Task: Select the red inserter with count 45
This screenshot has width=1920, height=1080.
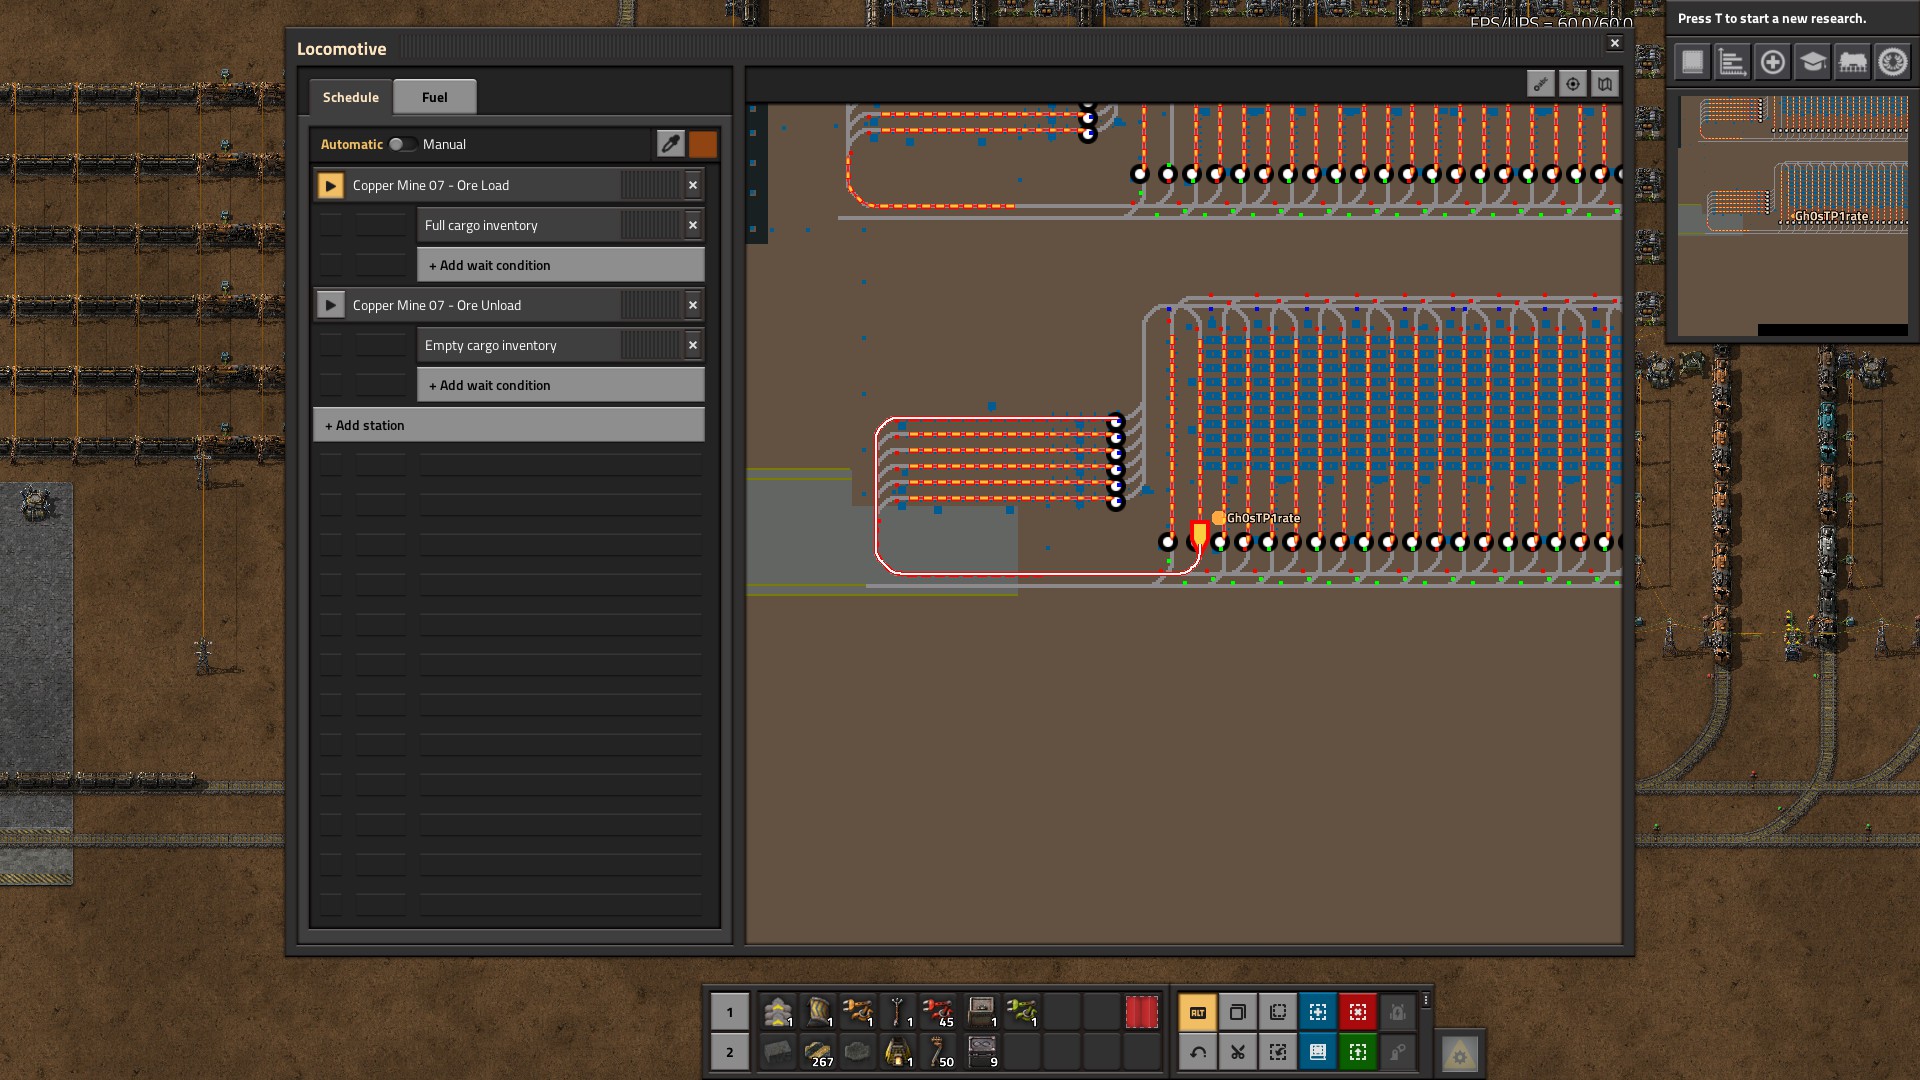Action: click(x=938, y=1012)
